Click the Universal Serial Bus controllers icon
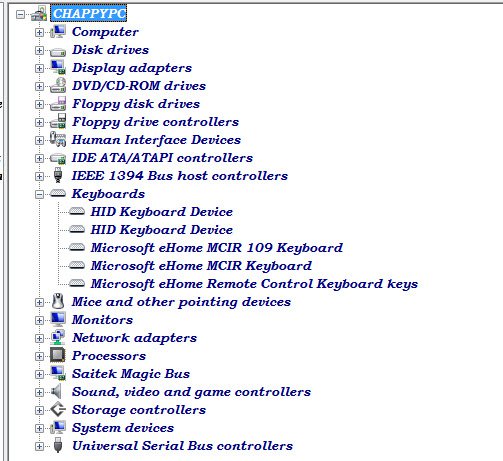 click(x=58, y=445)
